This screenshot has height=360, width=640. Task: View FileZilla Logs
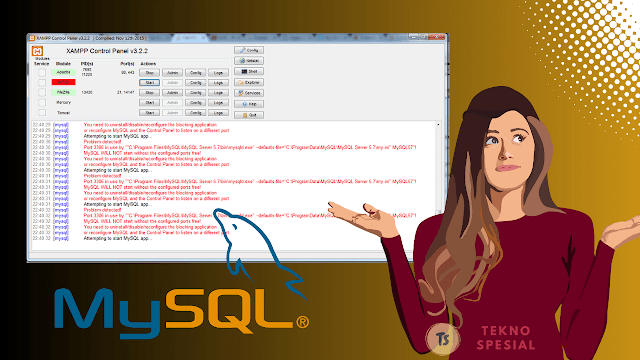click(218, 93)
